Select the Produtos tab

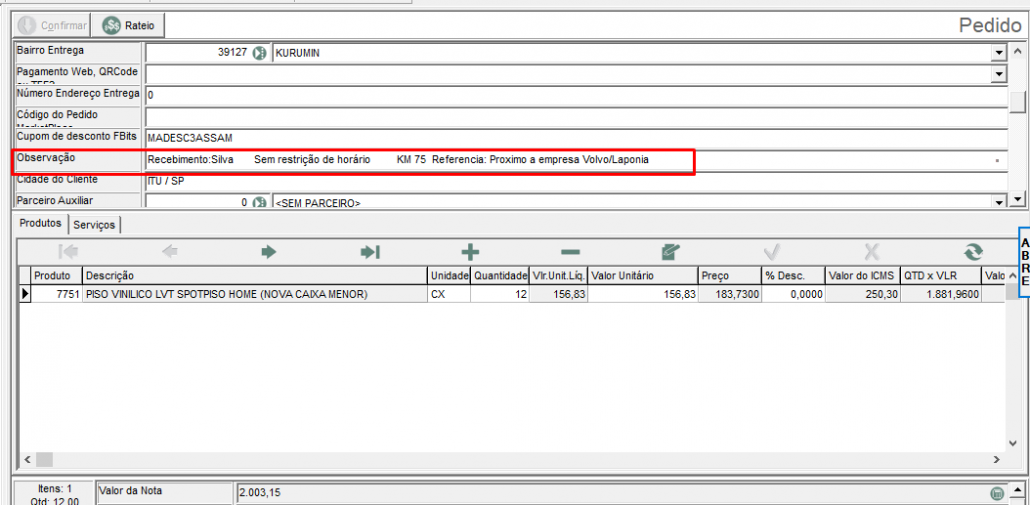point(41,224)
